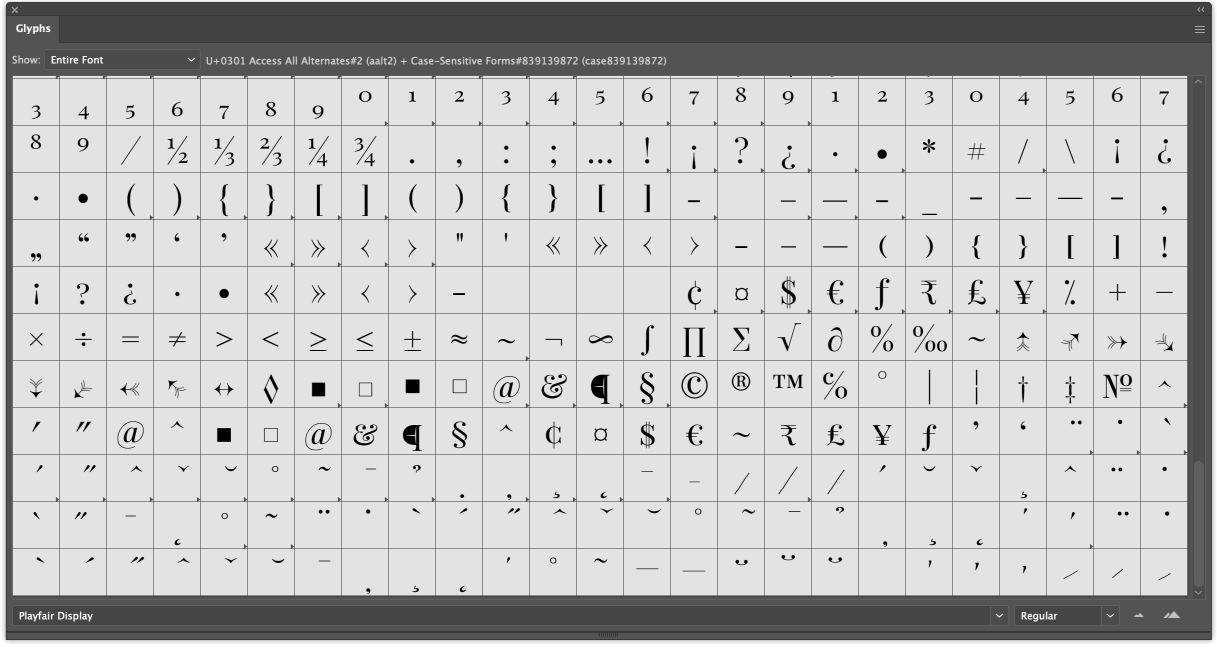Pick the square root √ glyph

pyautogui.click(x=788, y=338)
